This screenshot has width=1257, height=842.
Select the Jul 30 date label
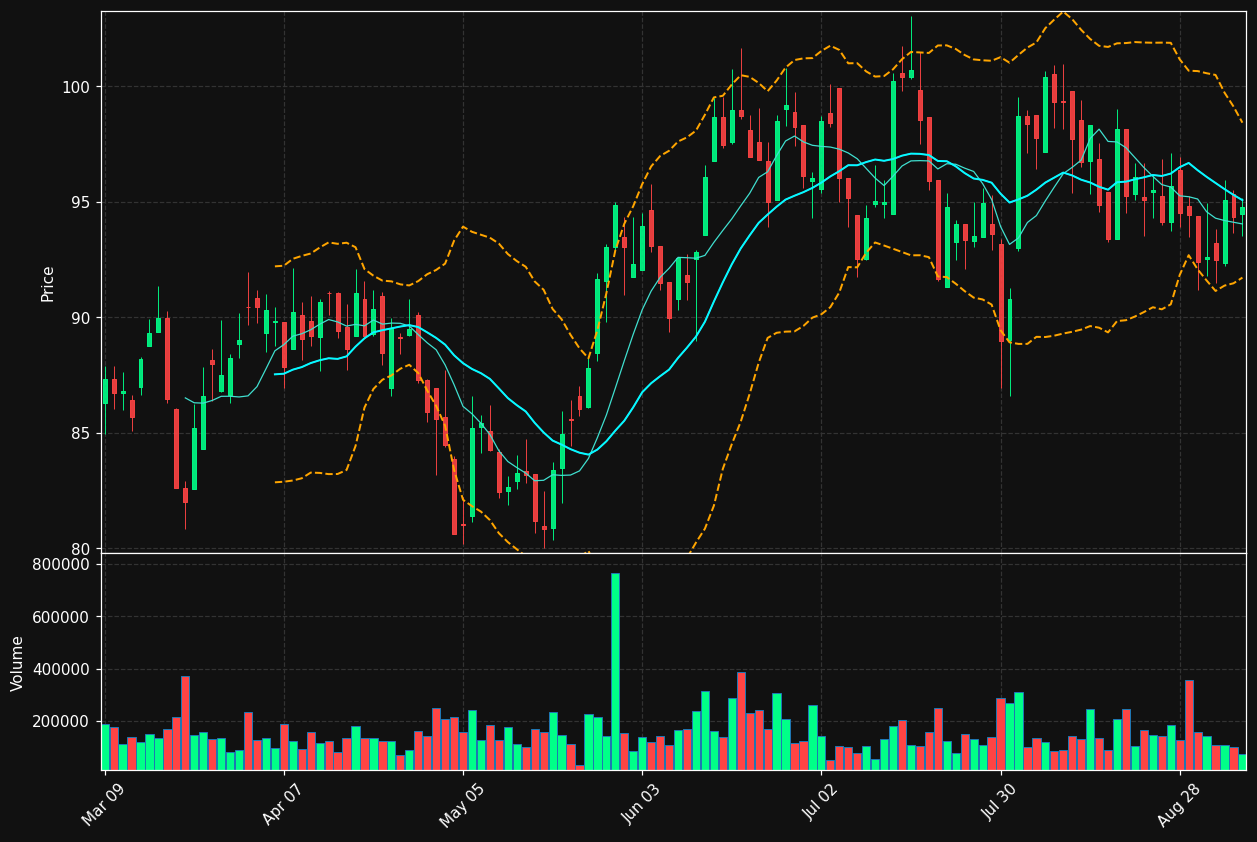point(1000,803)
